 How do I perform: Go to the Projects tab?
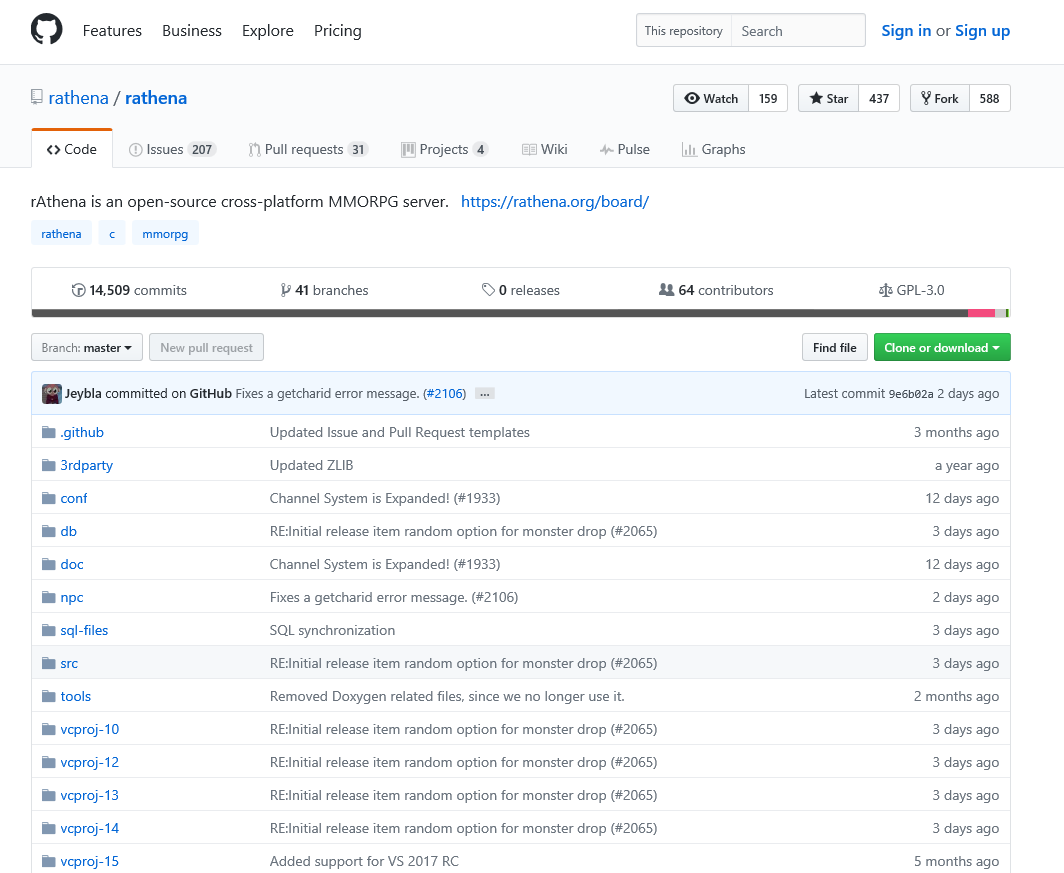pyautogui.click(x=444, y=149)
